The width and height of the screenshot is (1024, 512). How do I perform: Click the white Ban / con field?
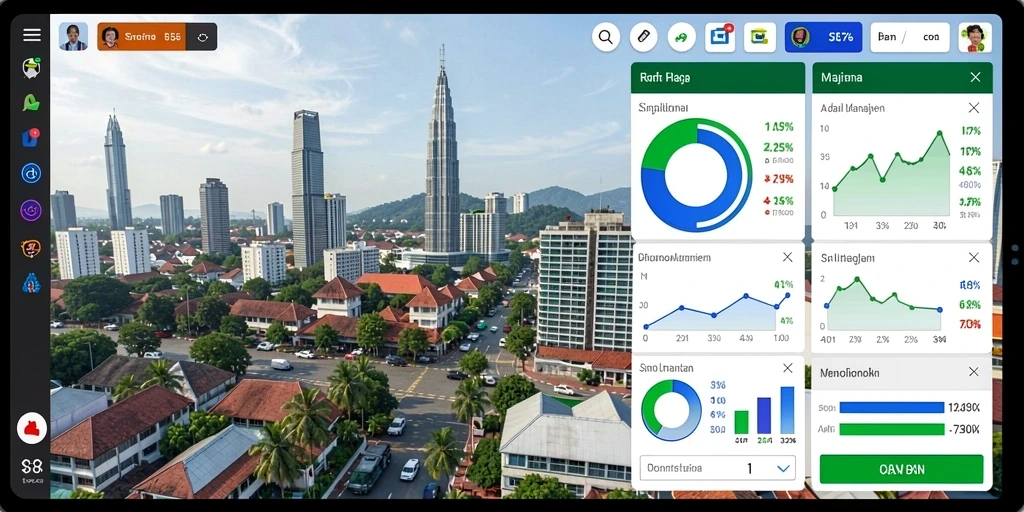tap(910, 37)
